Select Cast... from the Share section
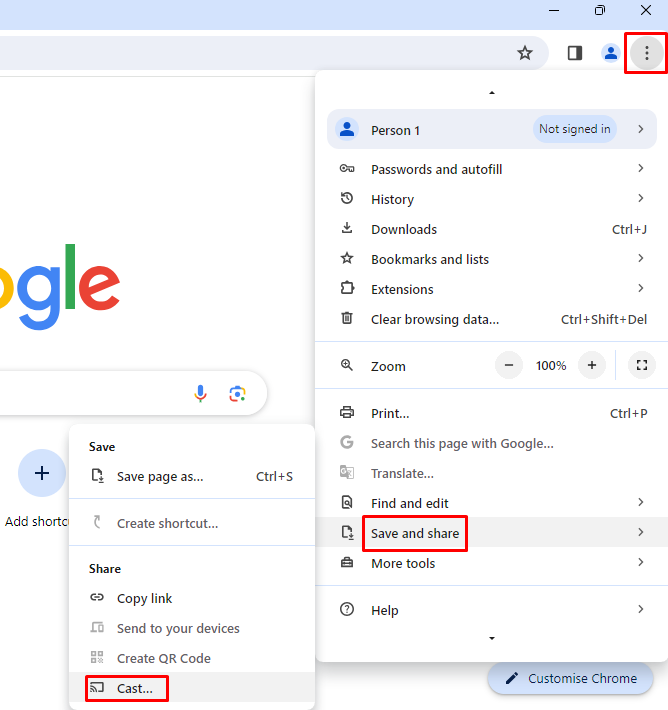 click(x=134, y=688)
